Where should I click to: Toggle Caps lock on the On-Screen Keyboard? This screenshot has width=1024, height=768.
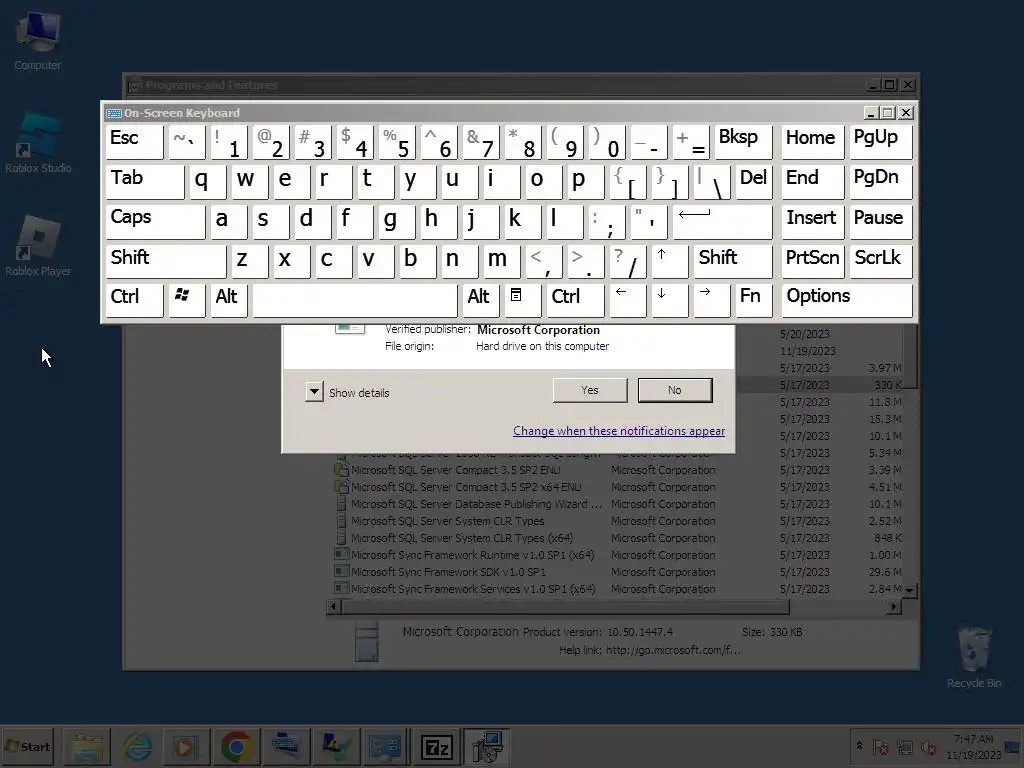(x=155, y=222)
